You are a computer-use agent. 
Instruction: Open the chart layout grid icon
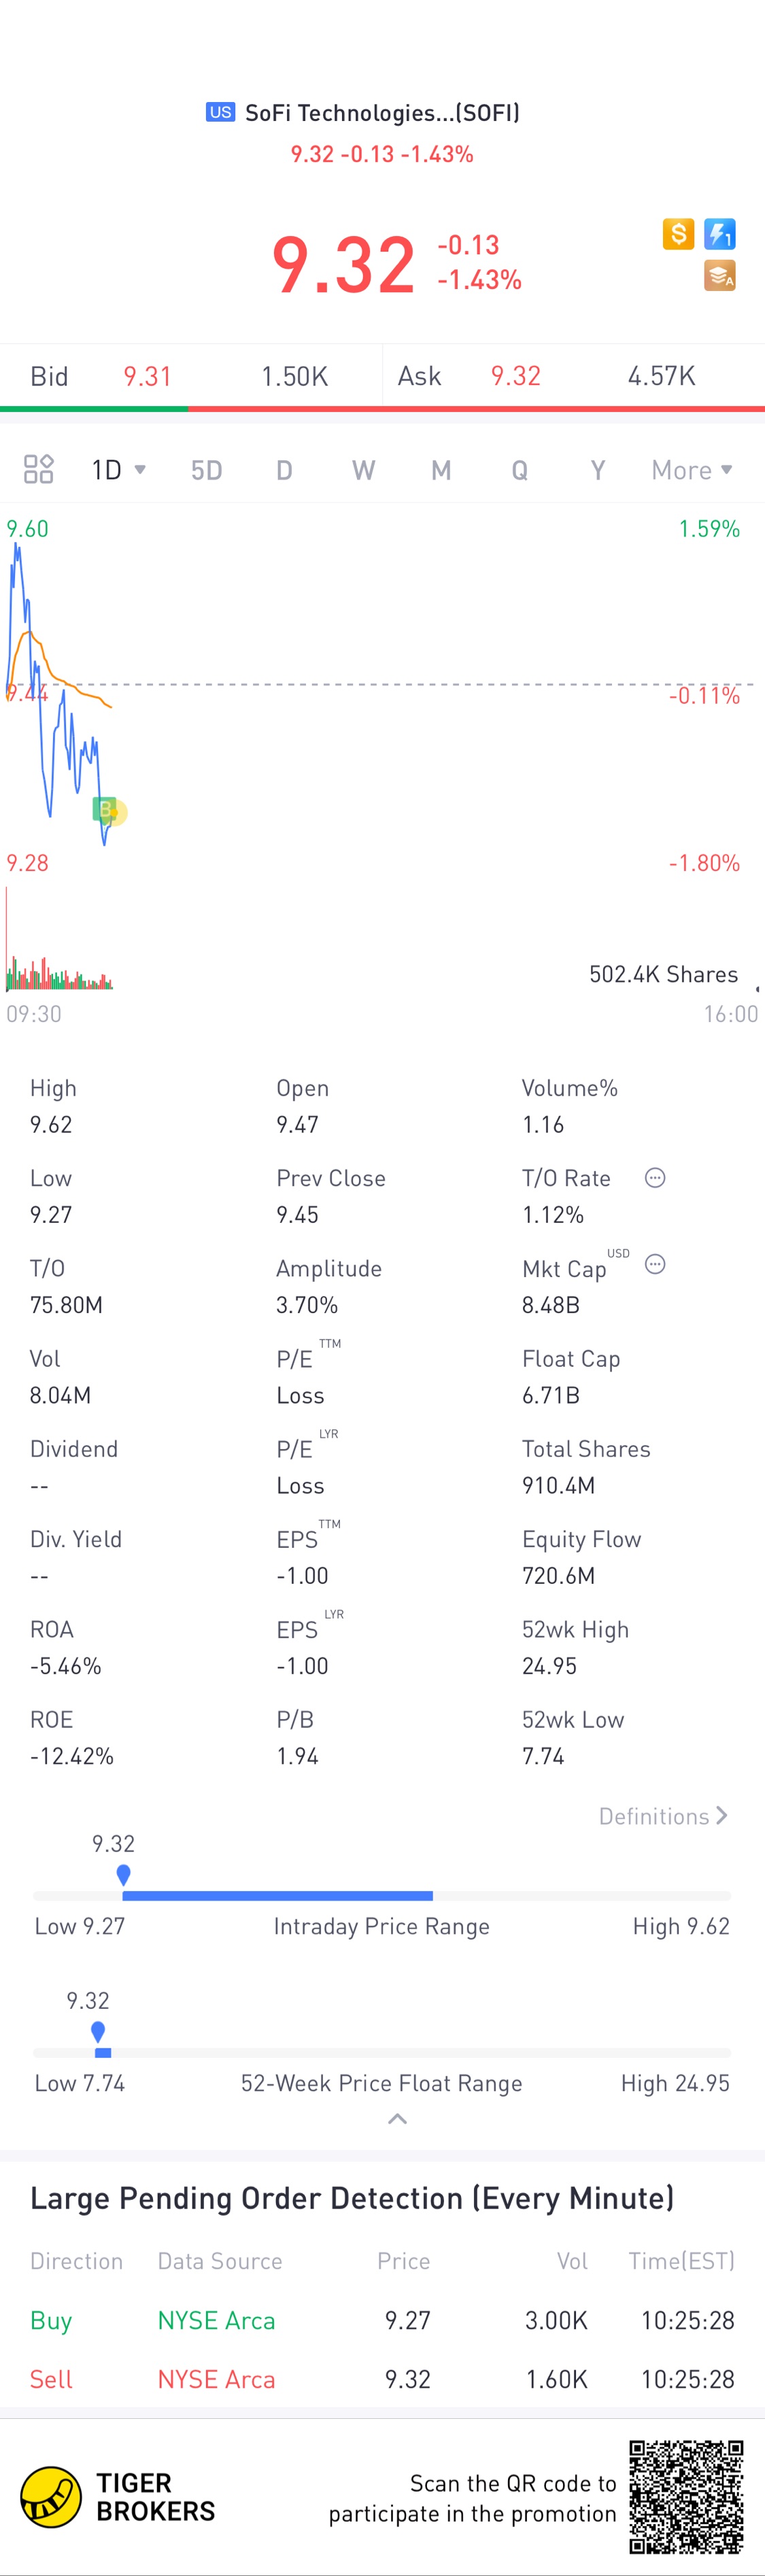38,469
